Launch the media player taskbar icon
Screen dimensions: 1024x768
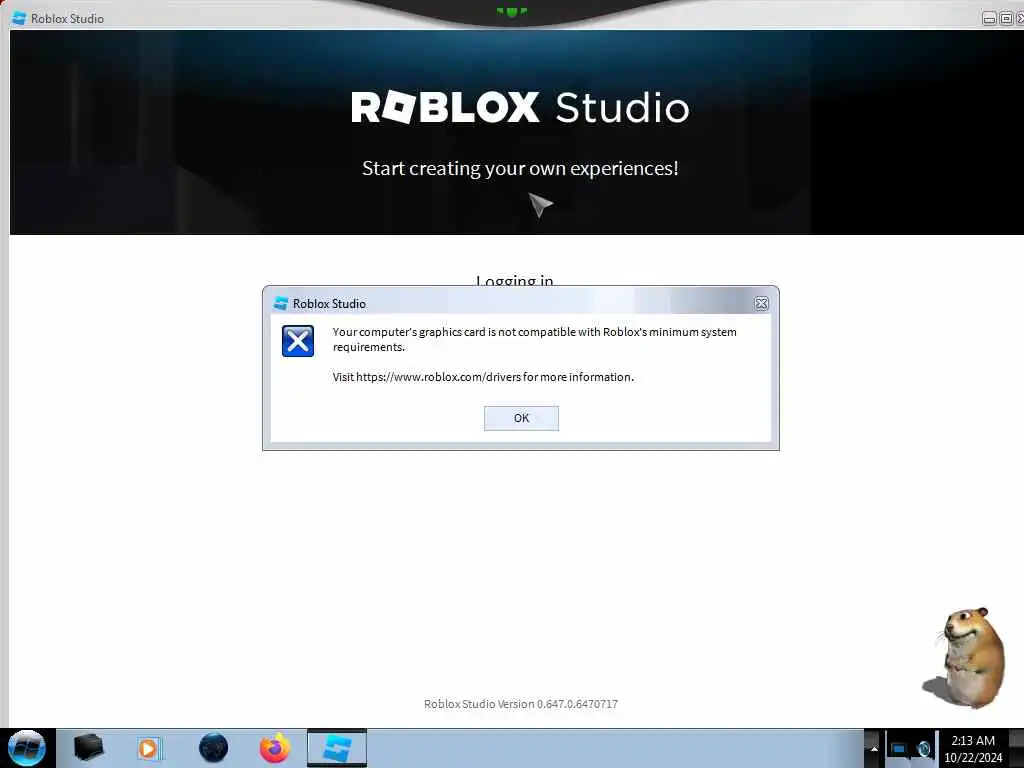point(148,748)
